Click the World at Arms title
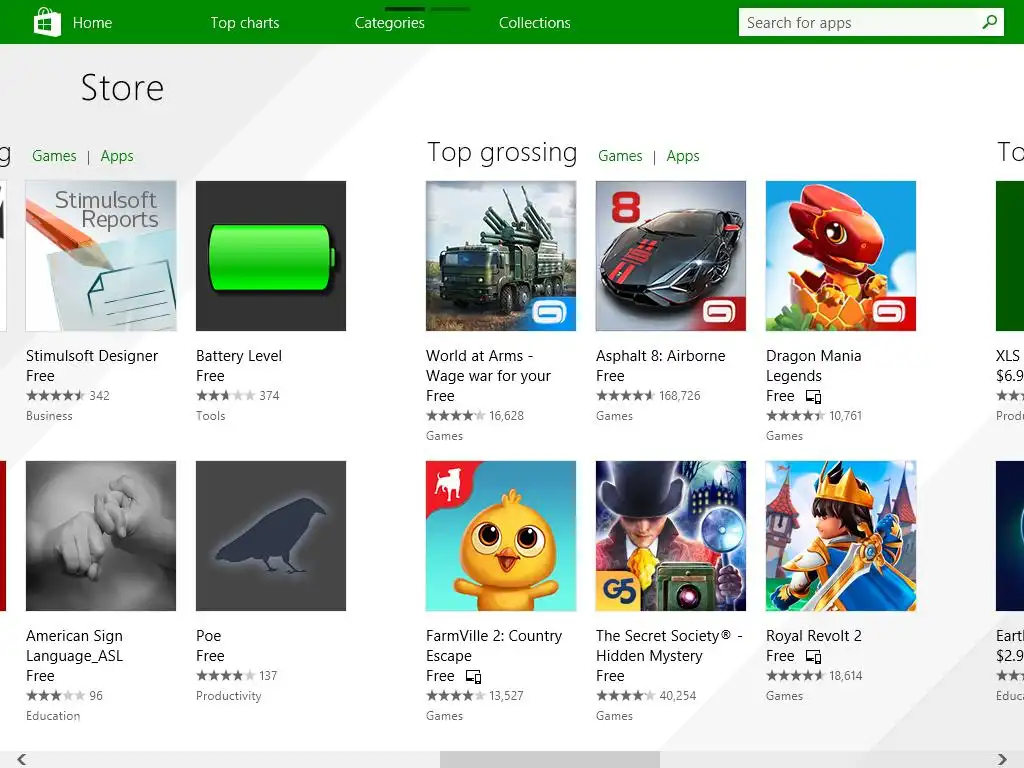The image size is (1024, 768). [x=488, y=366]
